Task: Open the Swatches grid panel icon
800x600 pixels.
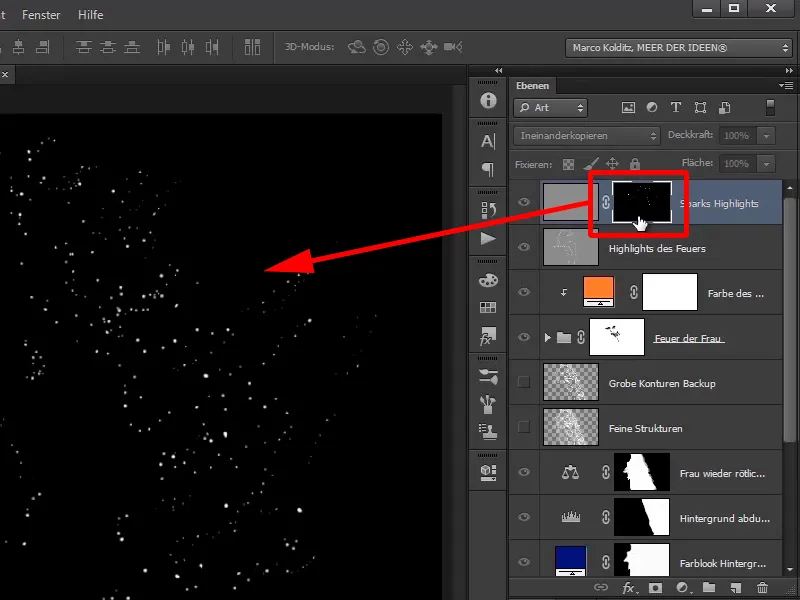Action: (x=488, y=307)
